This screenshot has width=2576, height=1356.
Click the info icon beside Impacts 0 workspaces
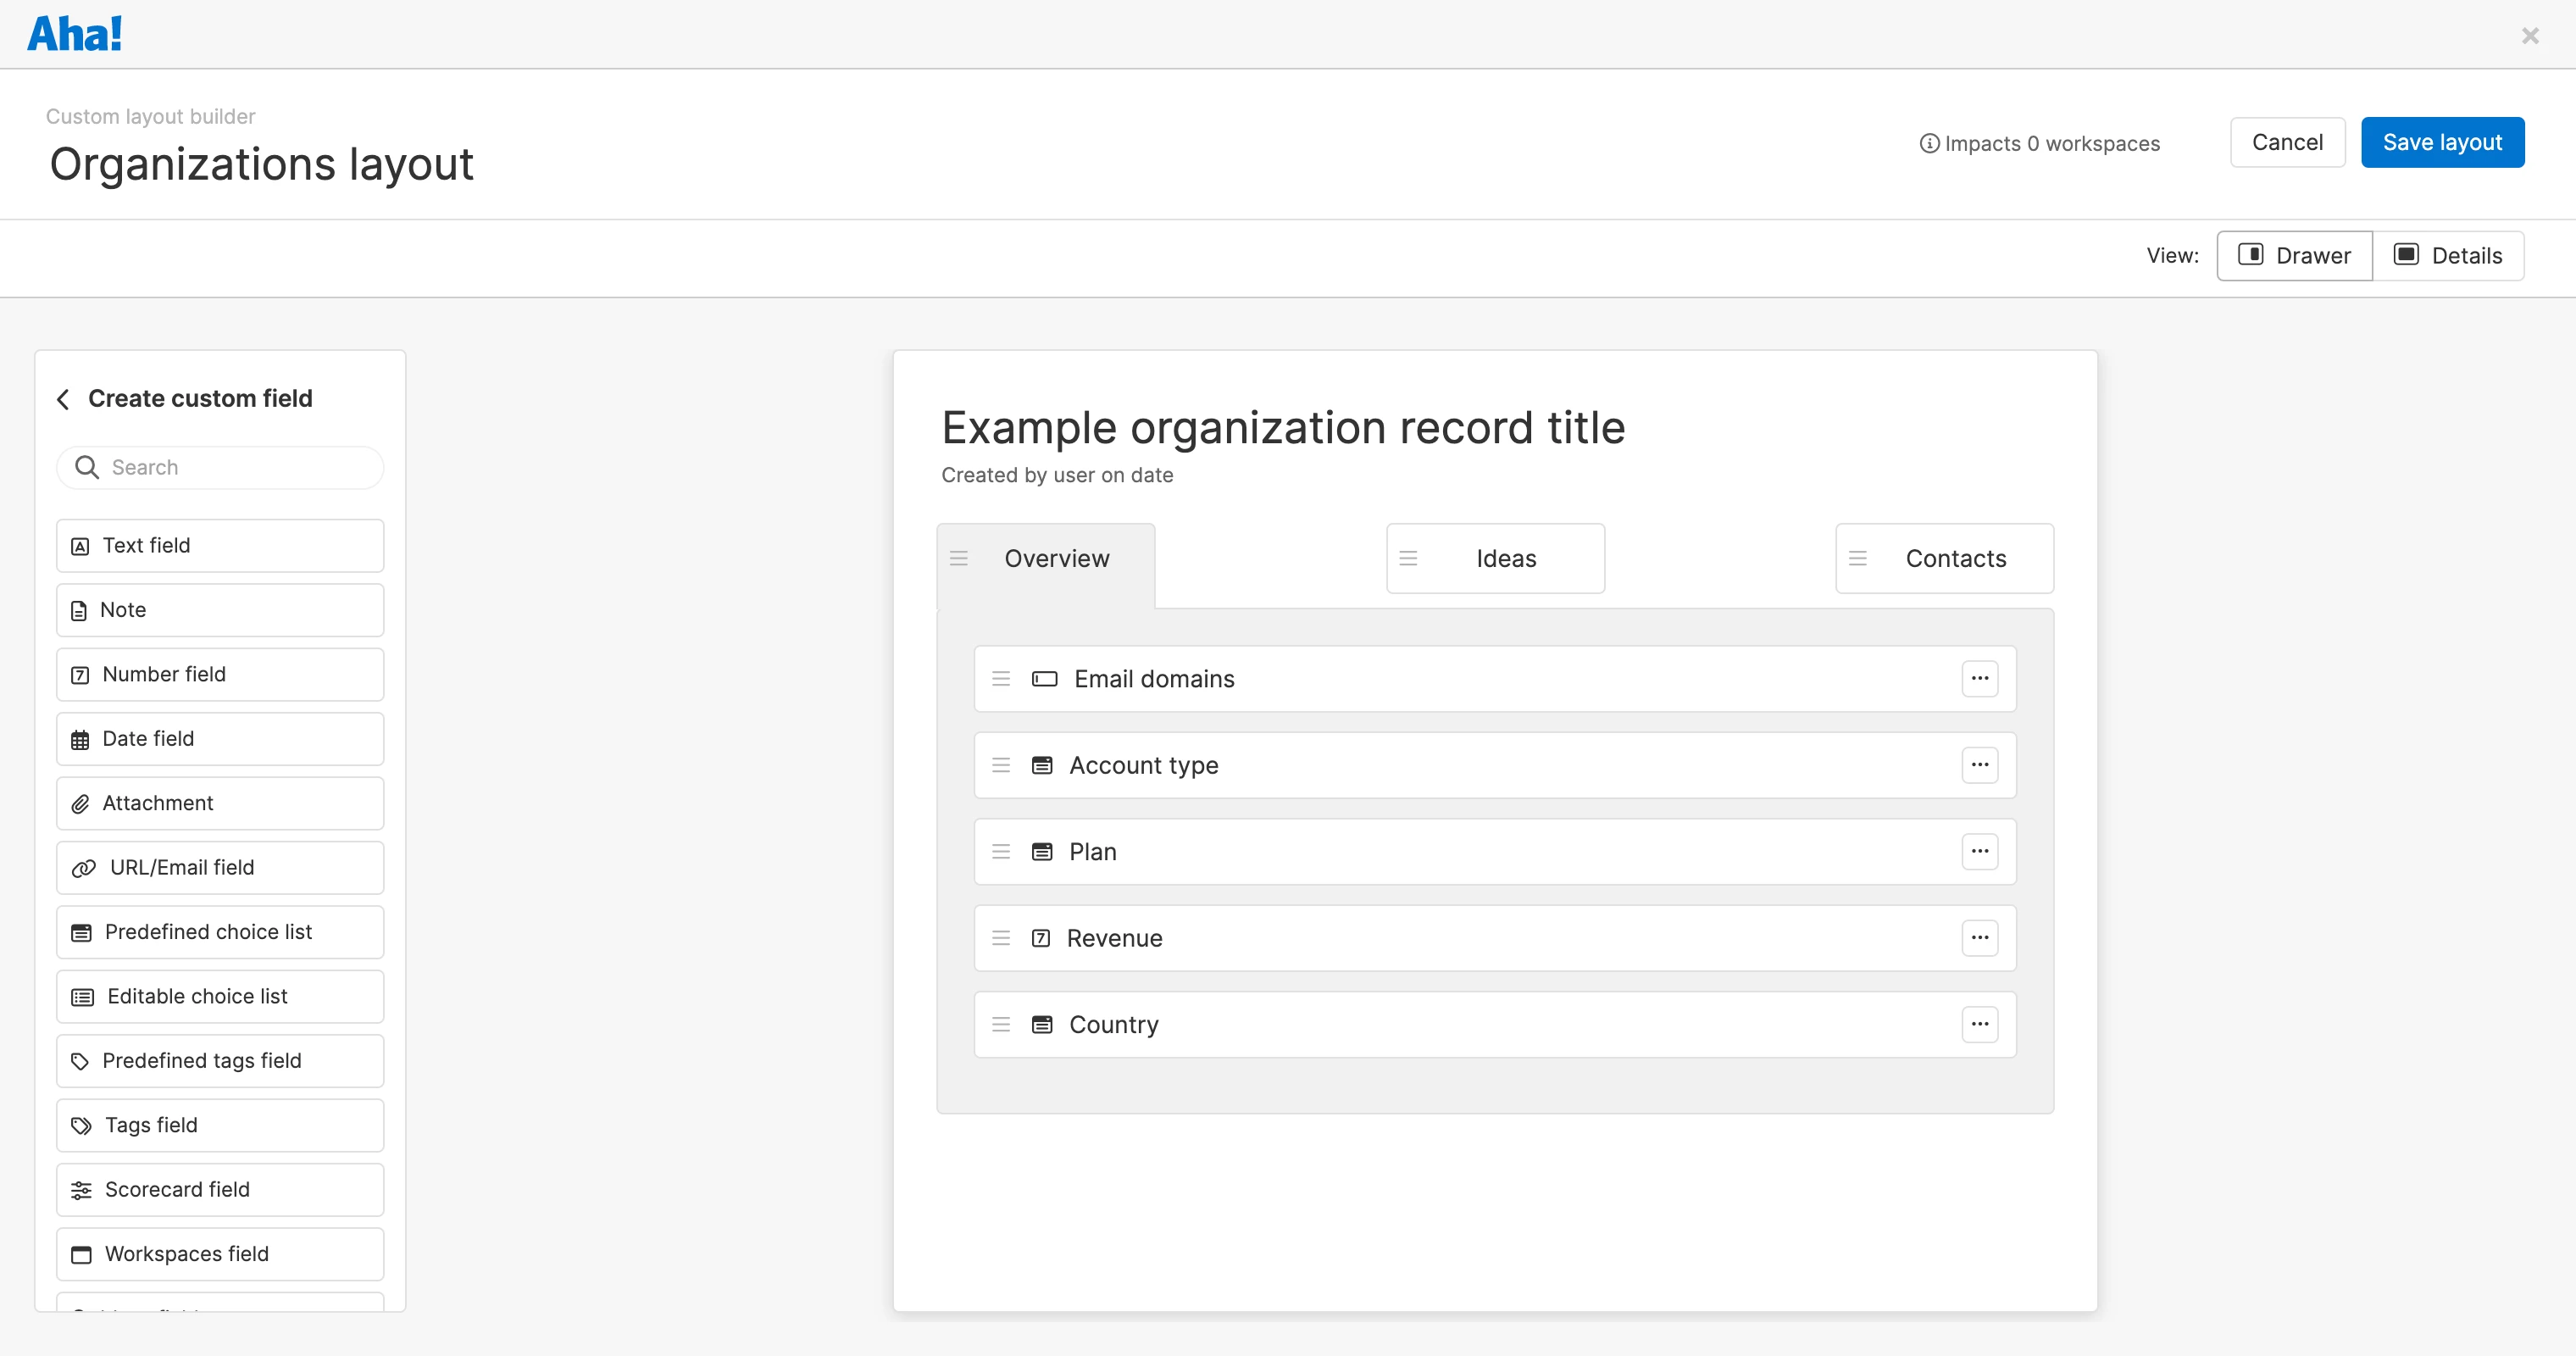[x=1929, y=144]
